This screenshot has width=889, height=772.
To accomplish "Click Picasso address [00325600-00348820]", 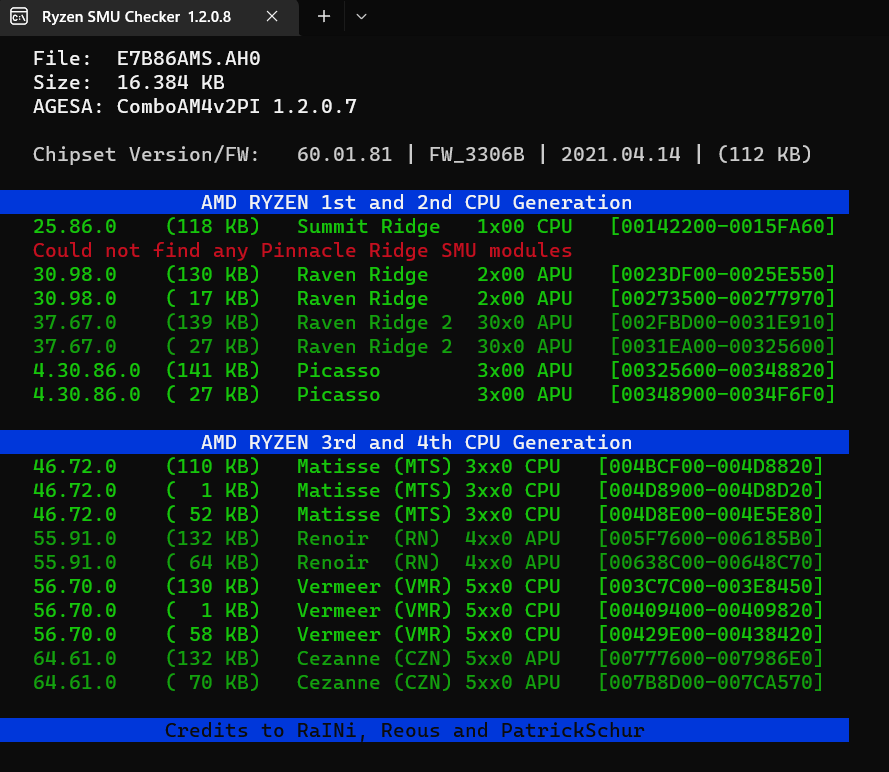I will (722, 371).
